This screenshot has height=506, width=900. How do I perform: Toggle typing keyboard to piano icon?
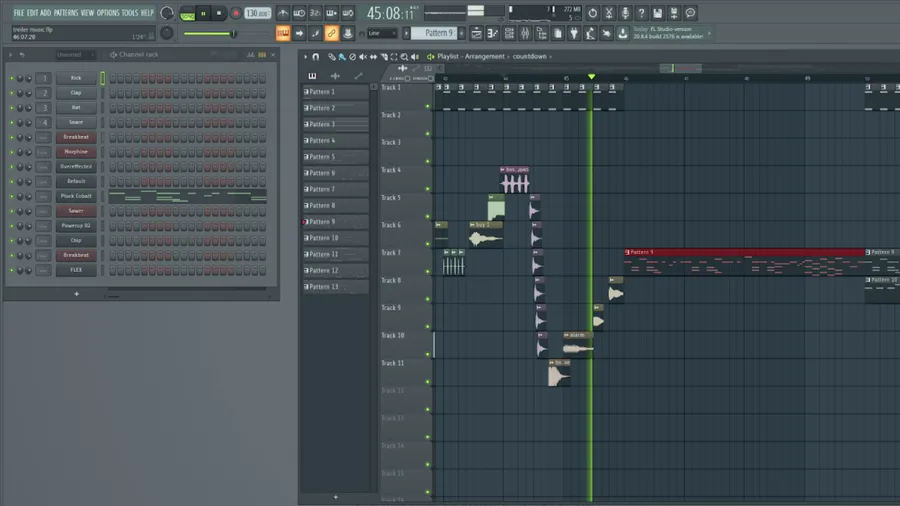(283, 33)
